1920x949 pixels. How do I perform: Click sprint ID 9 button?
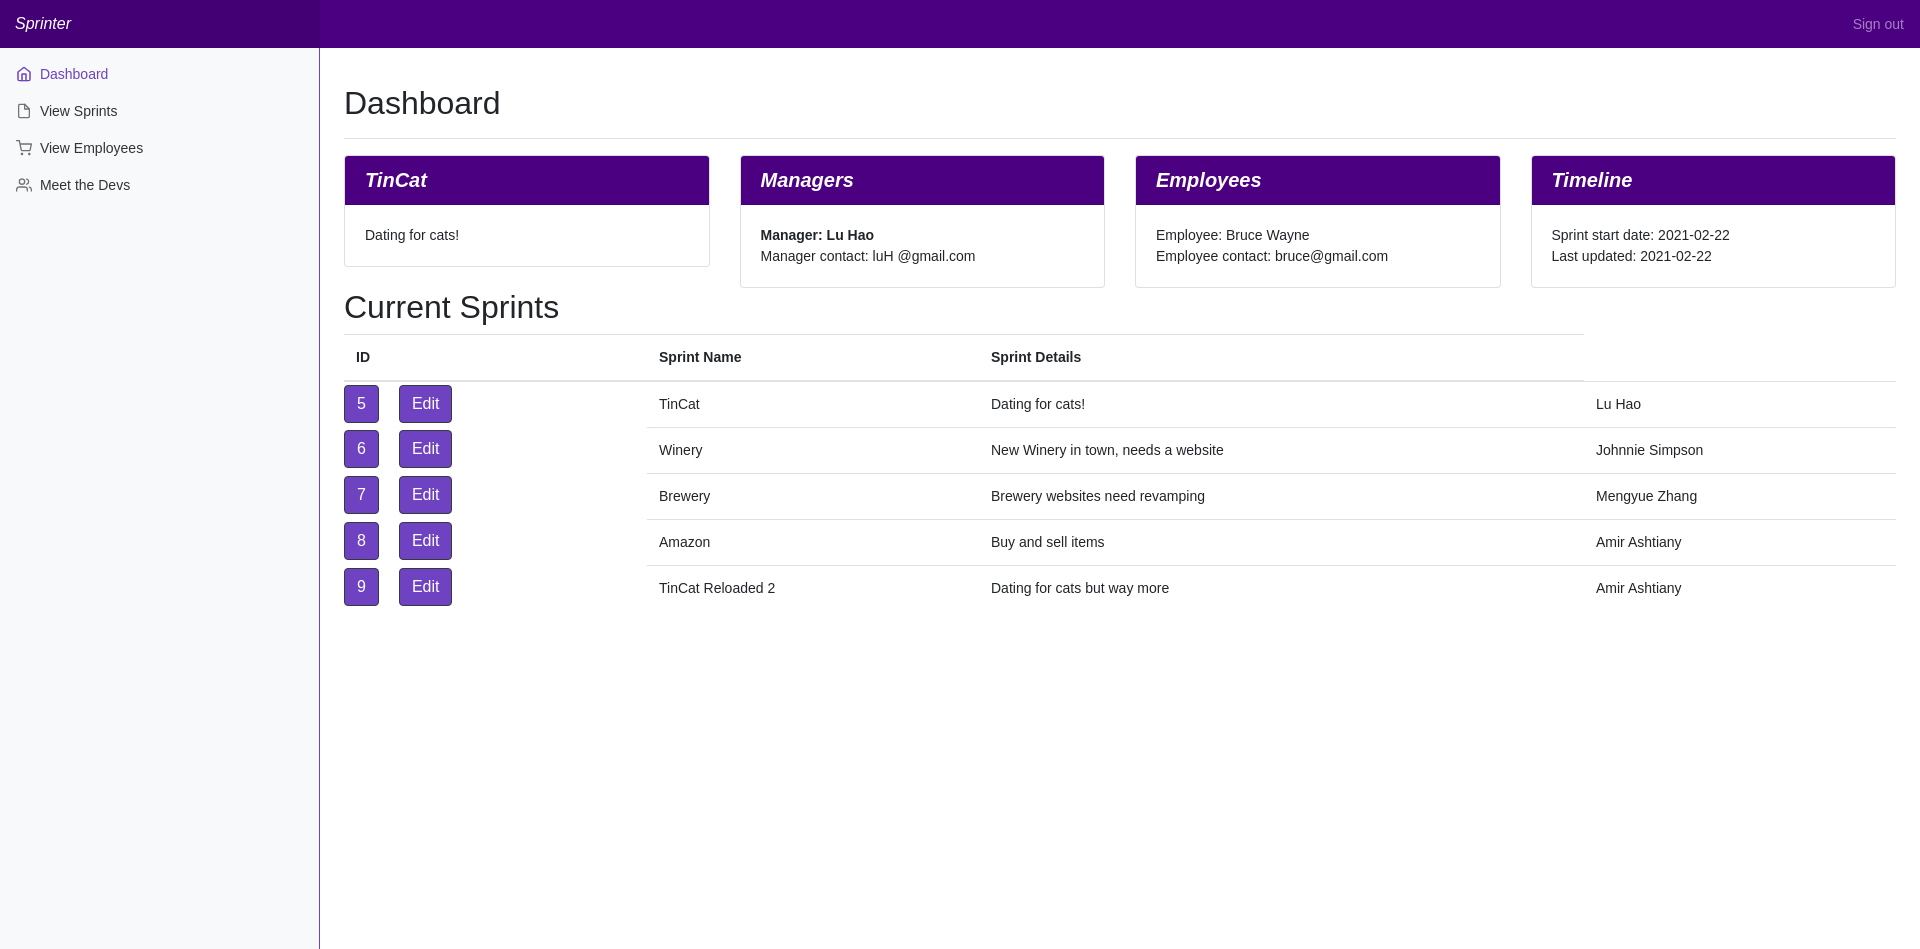coord(361,587)
